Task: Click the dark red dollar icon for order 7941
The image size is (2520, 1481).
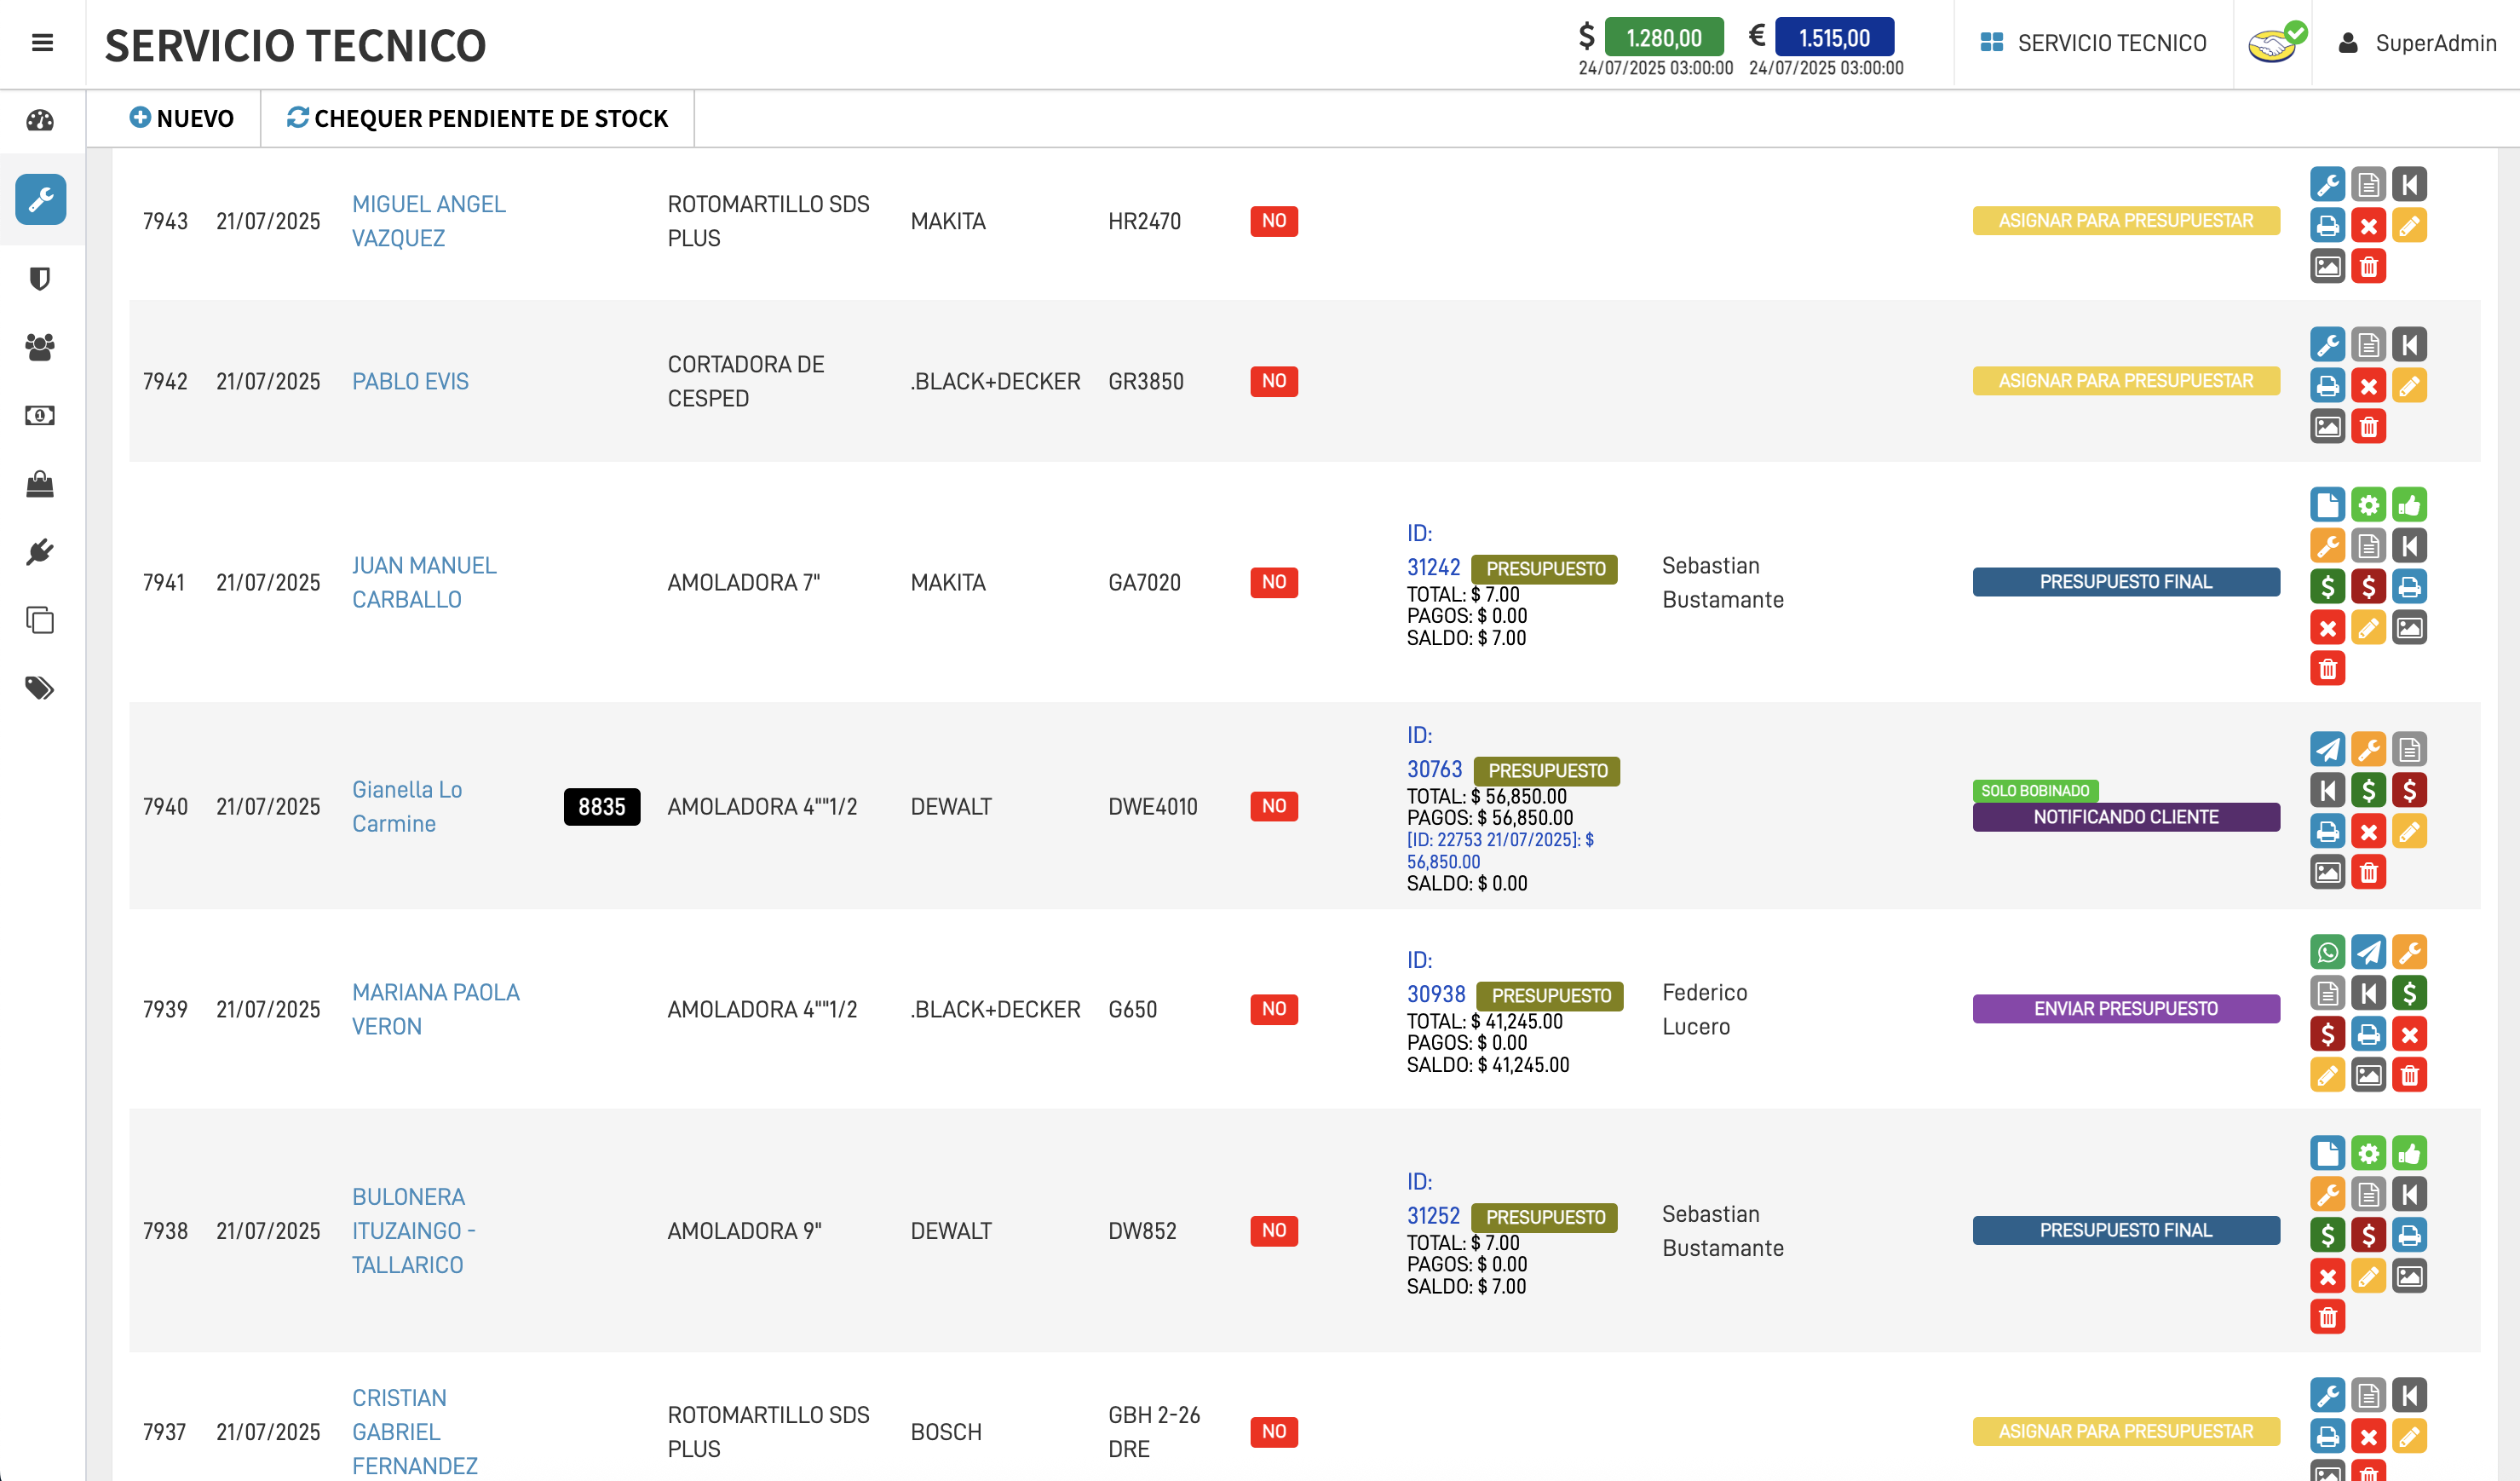Action: click(2368, 586)
